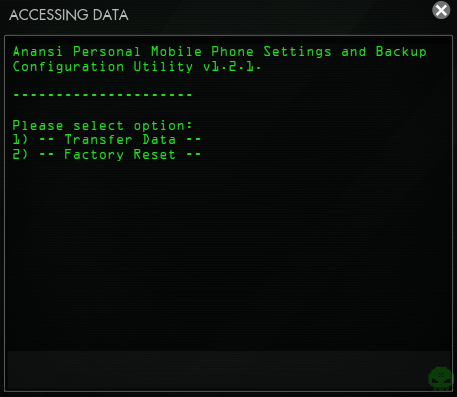Close the Accessing Data window
This screenshot has height=397, width=457.
441,10
